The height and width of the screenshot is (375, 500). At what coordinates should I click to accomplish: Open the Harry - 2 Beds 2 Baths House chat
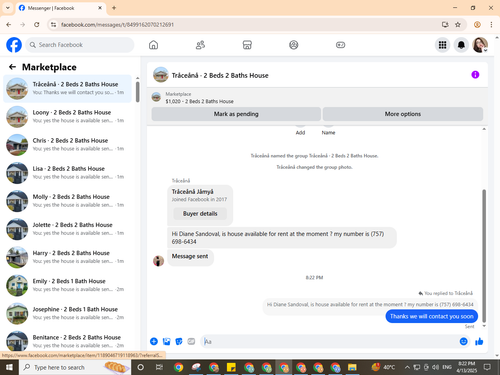[67, 257]
